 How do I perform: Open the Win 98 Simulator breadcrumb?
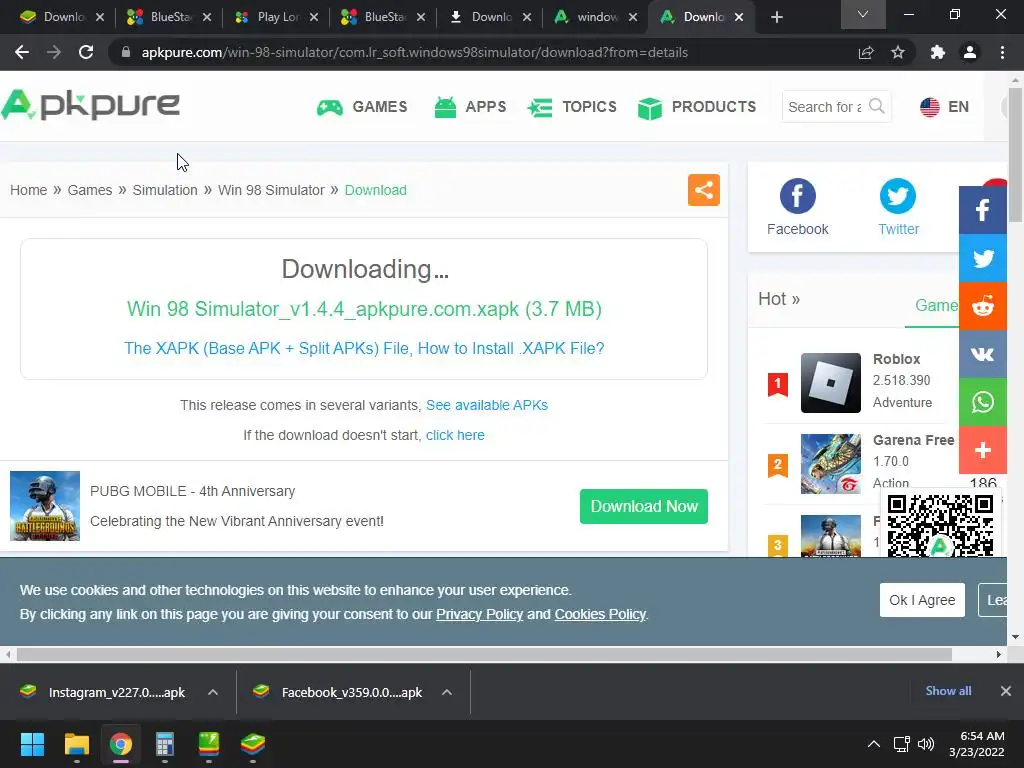(271, 190)
